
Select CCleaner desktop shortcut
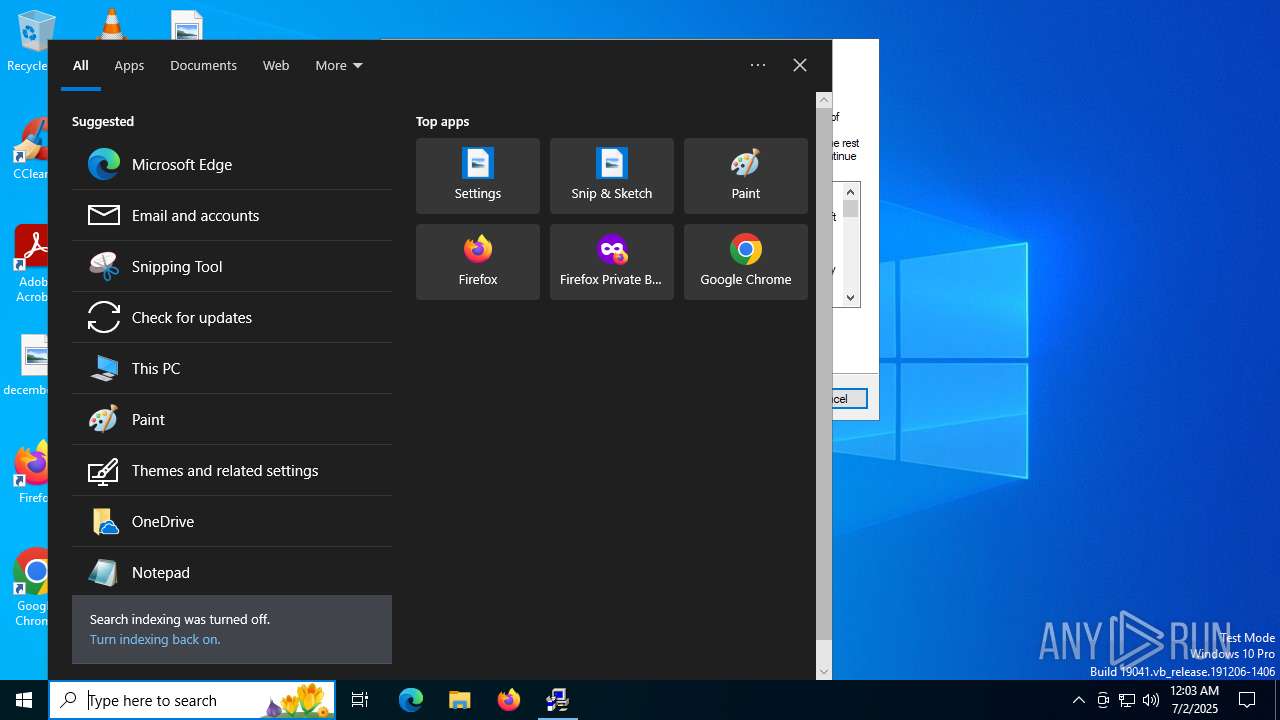(30, 150)
